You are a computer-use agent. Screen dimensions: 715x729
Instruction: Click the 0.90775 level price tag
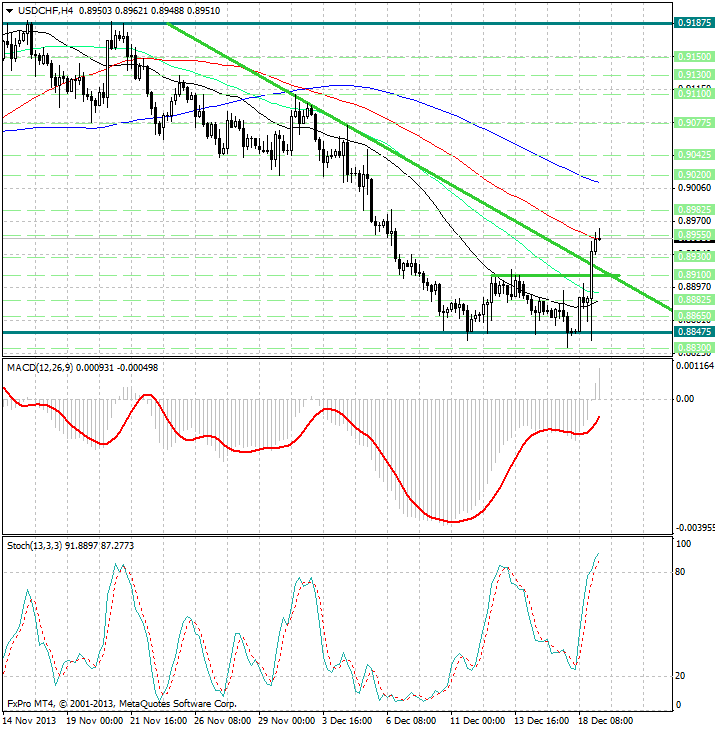tap(693, 122)
